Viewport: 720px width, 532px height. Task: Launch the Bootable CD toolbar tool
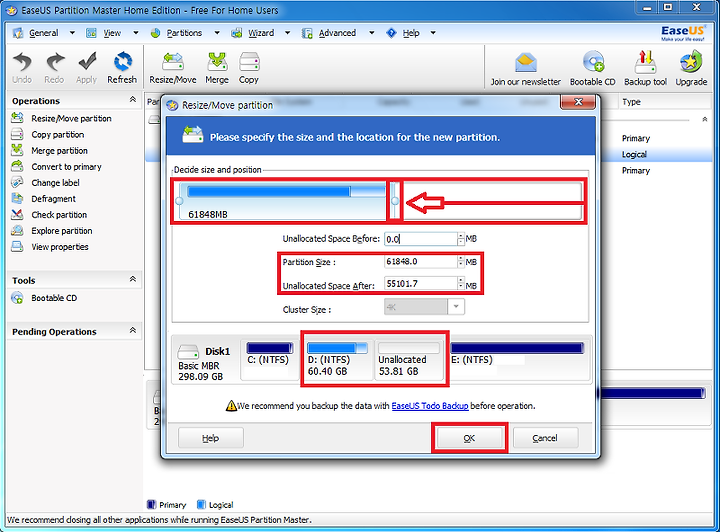click(x=593, y=69)
